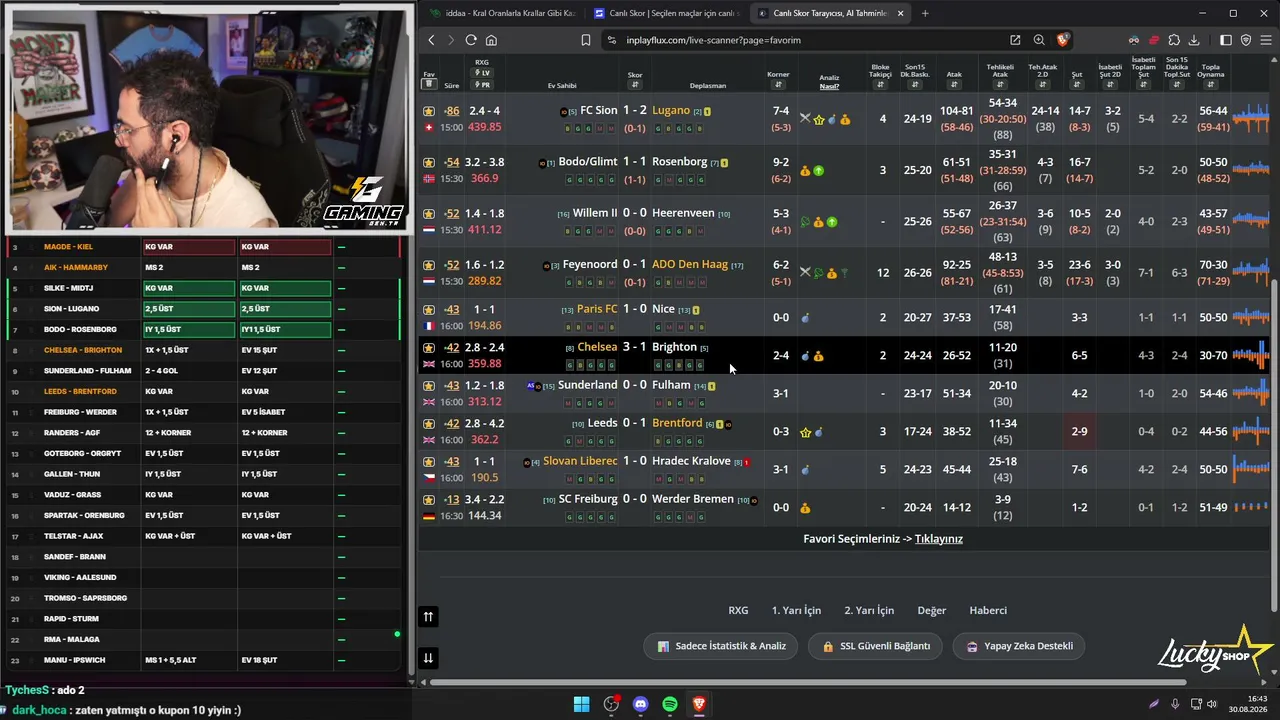This screenshot has width=1280, height=720.
Task: Remove Paris FC vs Nice from favorites
Action: (x=429, y=310)
